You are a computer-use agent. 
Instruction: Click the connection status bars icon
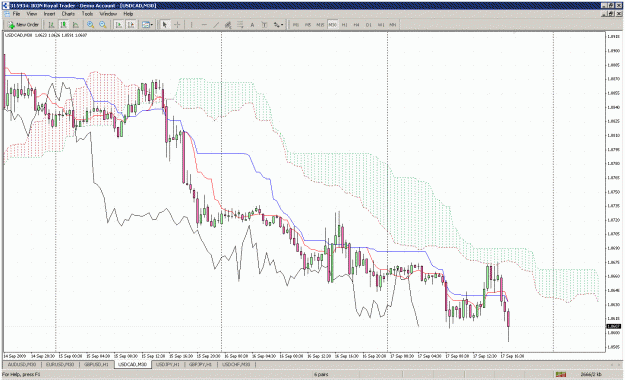pos(561,374)
